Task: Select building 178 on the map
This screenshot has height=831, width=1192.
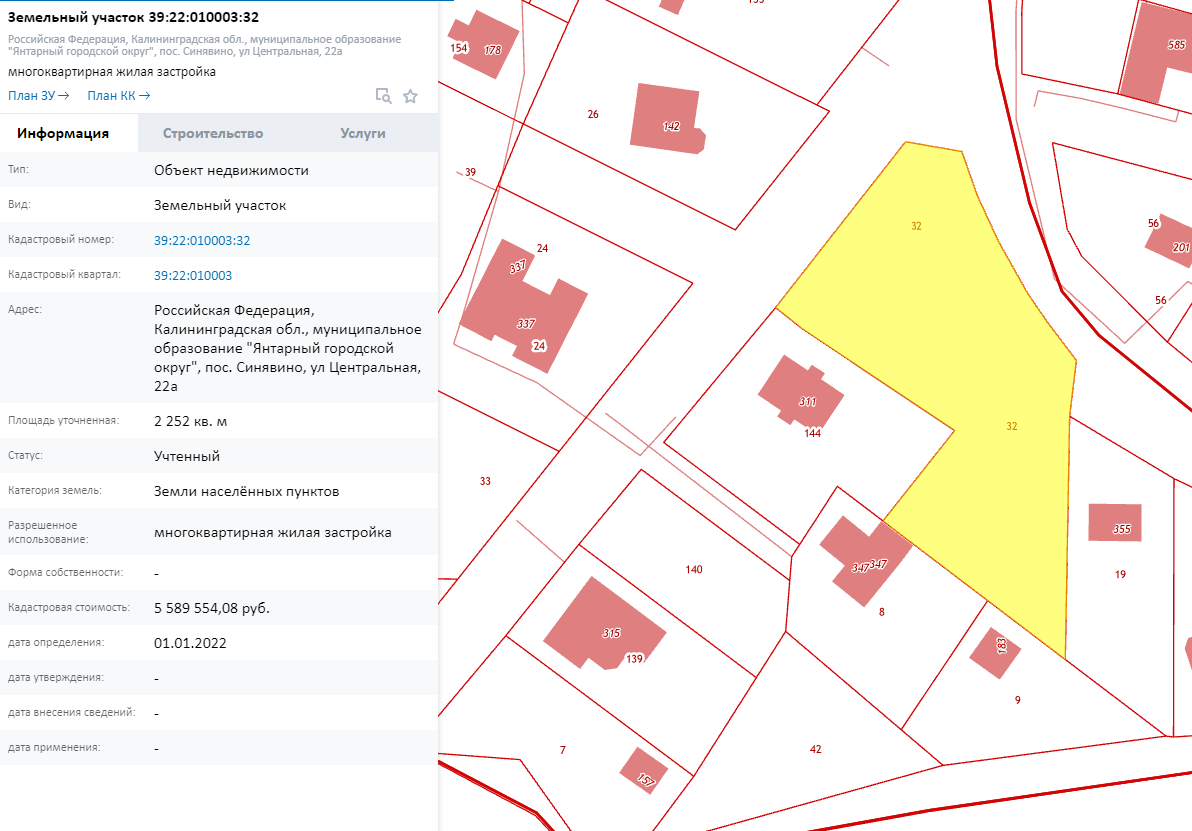Action: point(487,45)
